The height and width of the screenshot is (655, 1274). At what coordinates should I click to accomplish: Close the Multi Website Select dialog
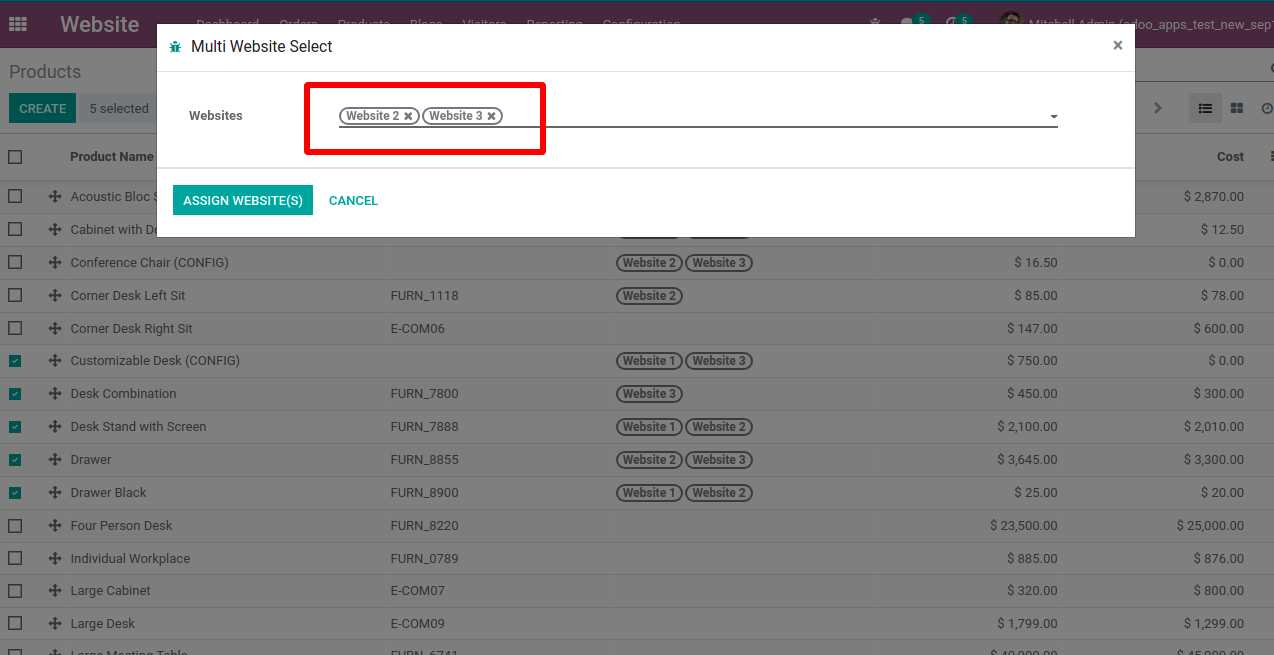1117,45
